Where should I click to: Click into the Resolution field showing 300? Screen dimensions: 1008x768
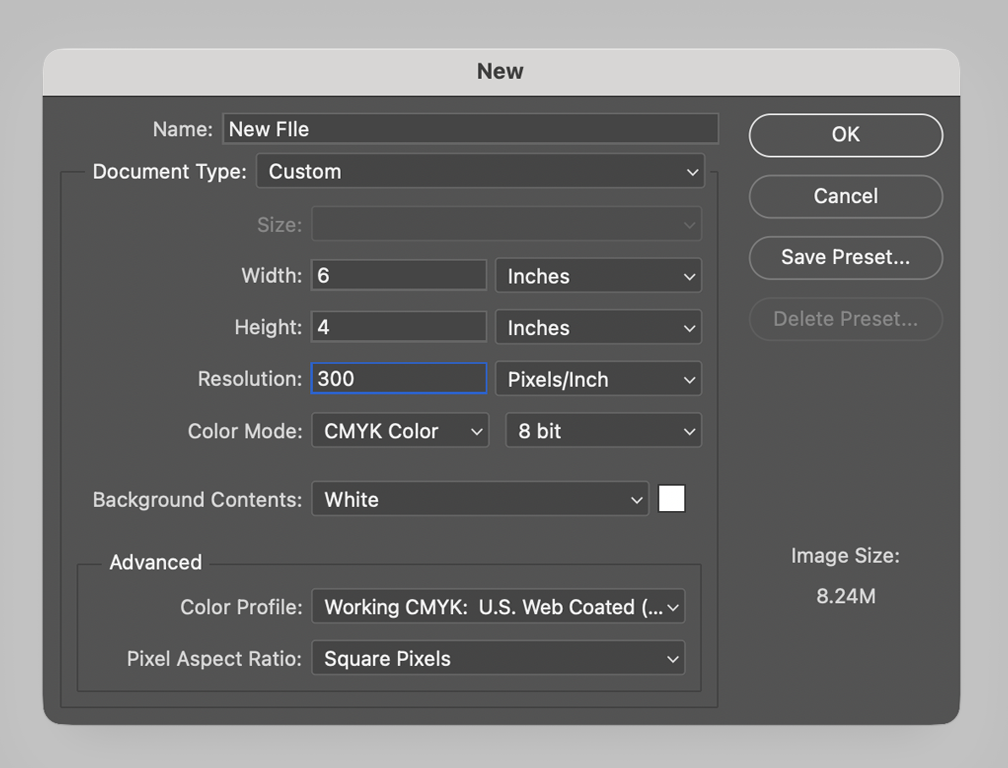399,379
